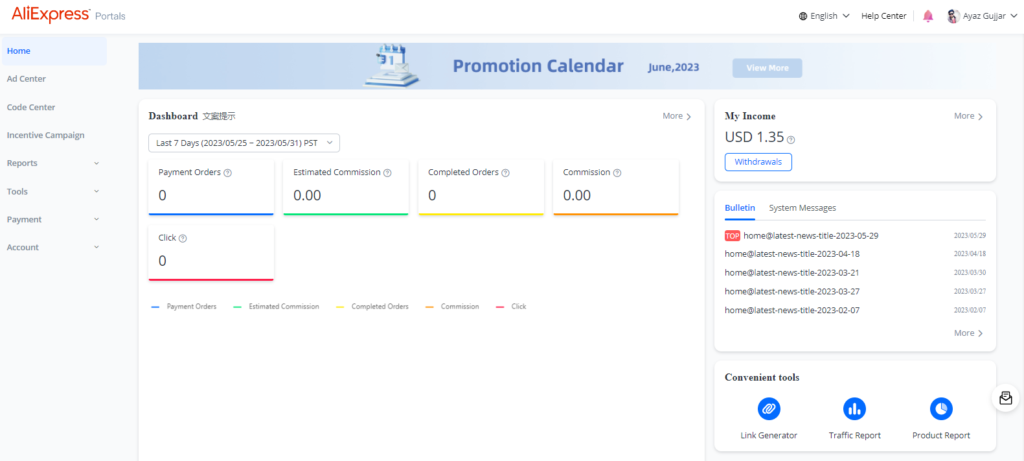Click the Click metric card
The height and width of the screenshot is (461, 1024).
(211, 253)
